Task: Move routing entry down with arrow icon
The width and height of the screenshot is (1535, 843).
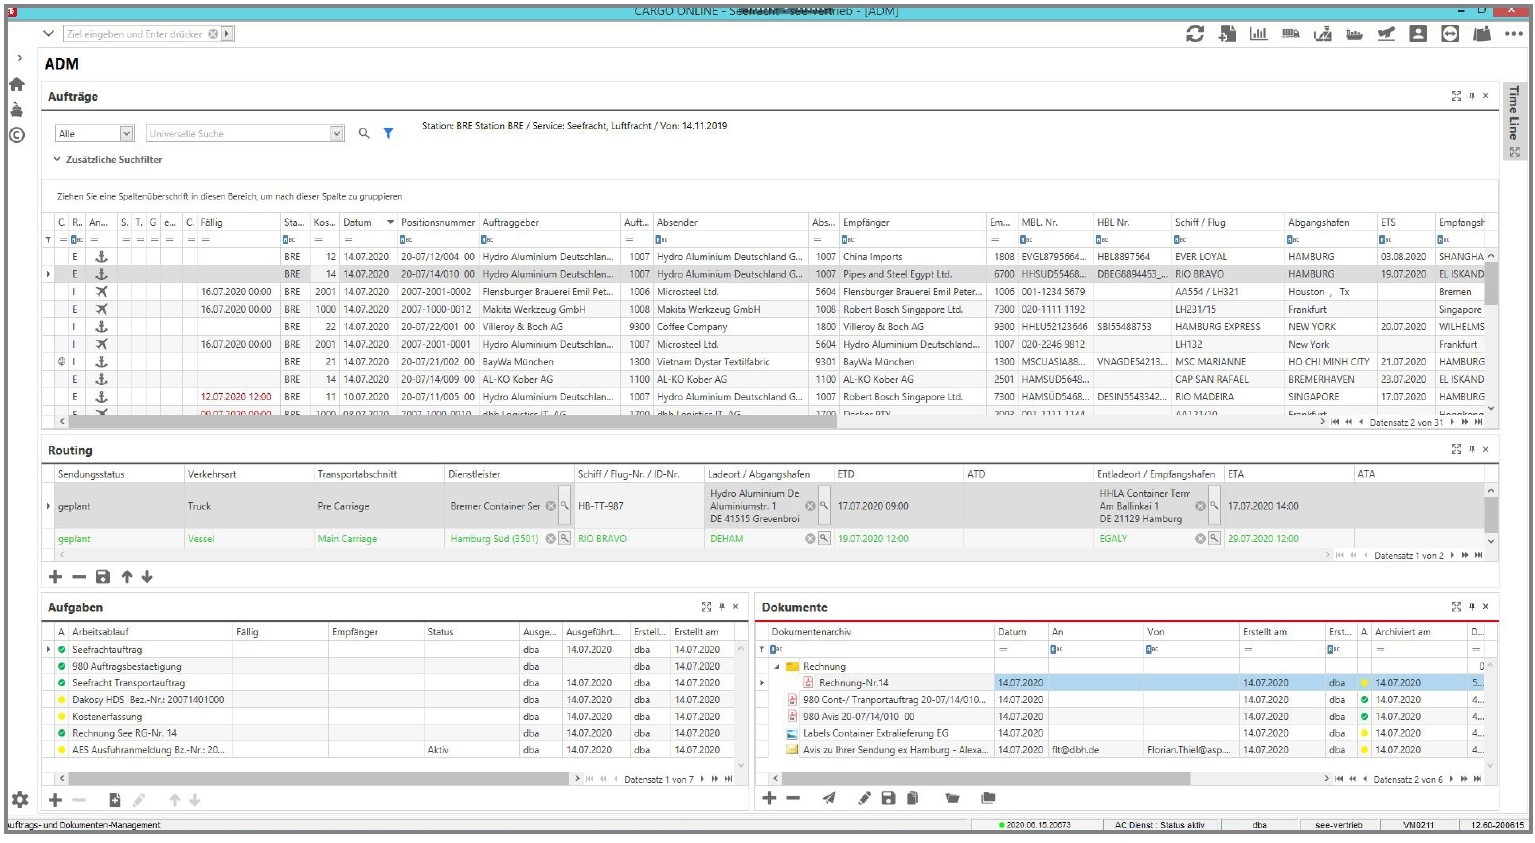Action: point(147,577)
